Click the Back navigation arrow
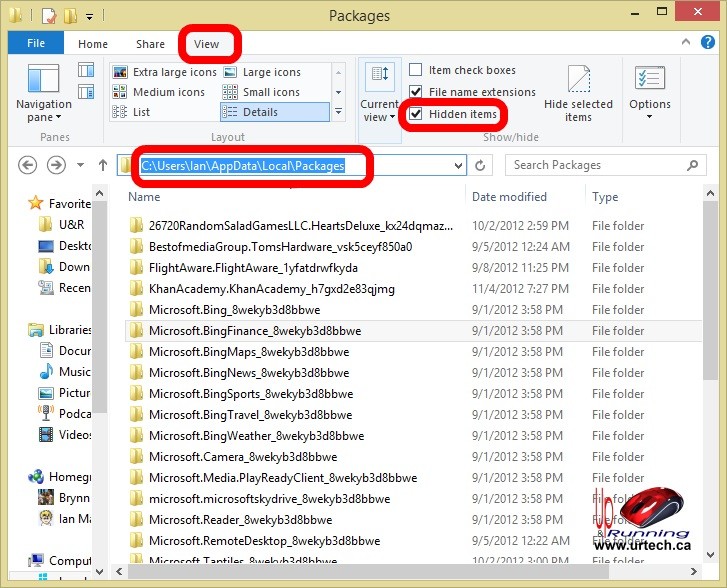 (28, 165)
